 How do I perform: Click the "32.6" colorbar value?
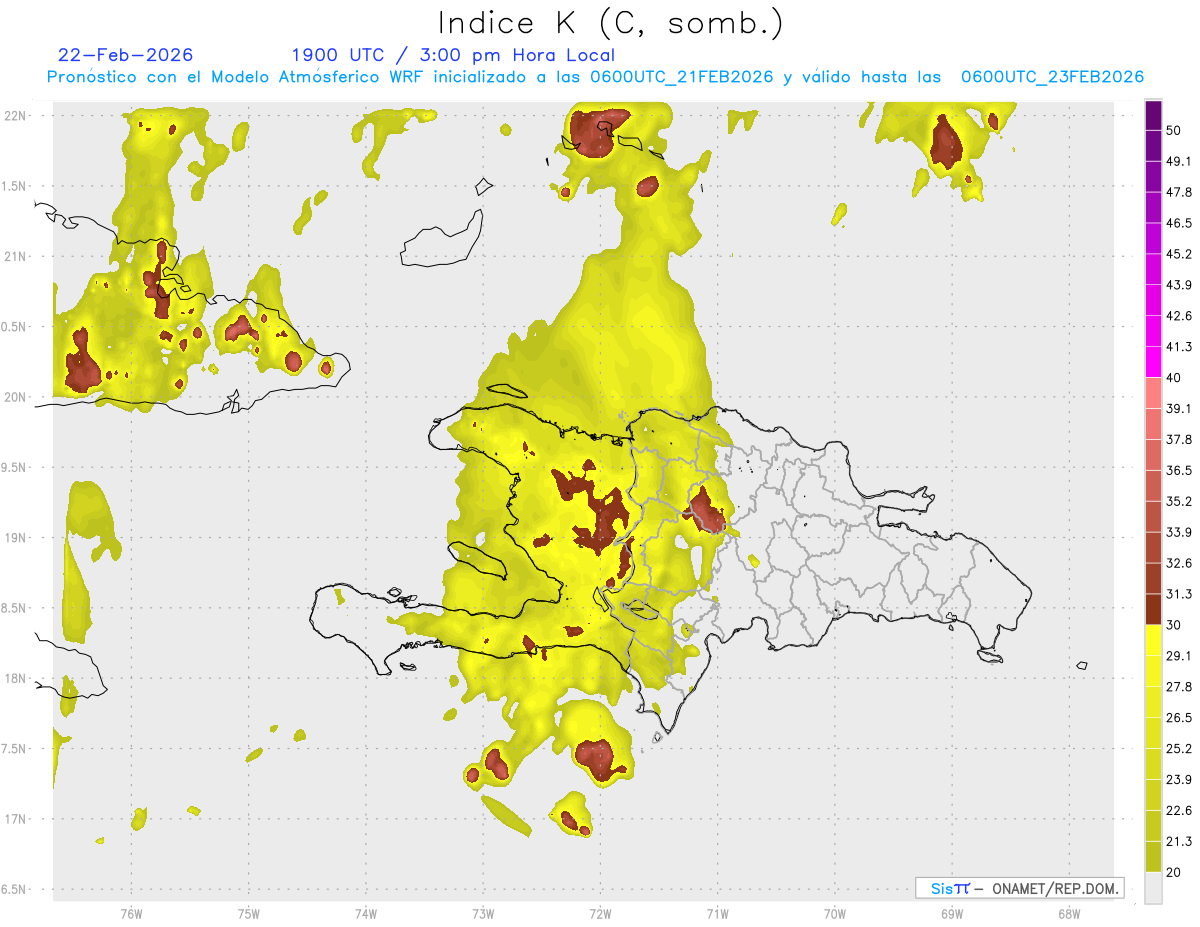coord(1181,563)
